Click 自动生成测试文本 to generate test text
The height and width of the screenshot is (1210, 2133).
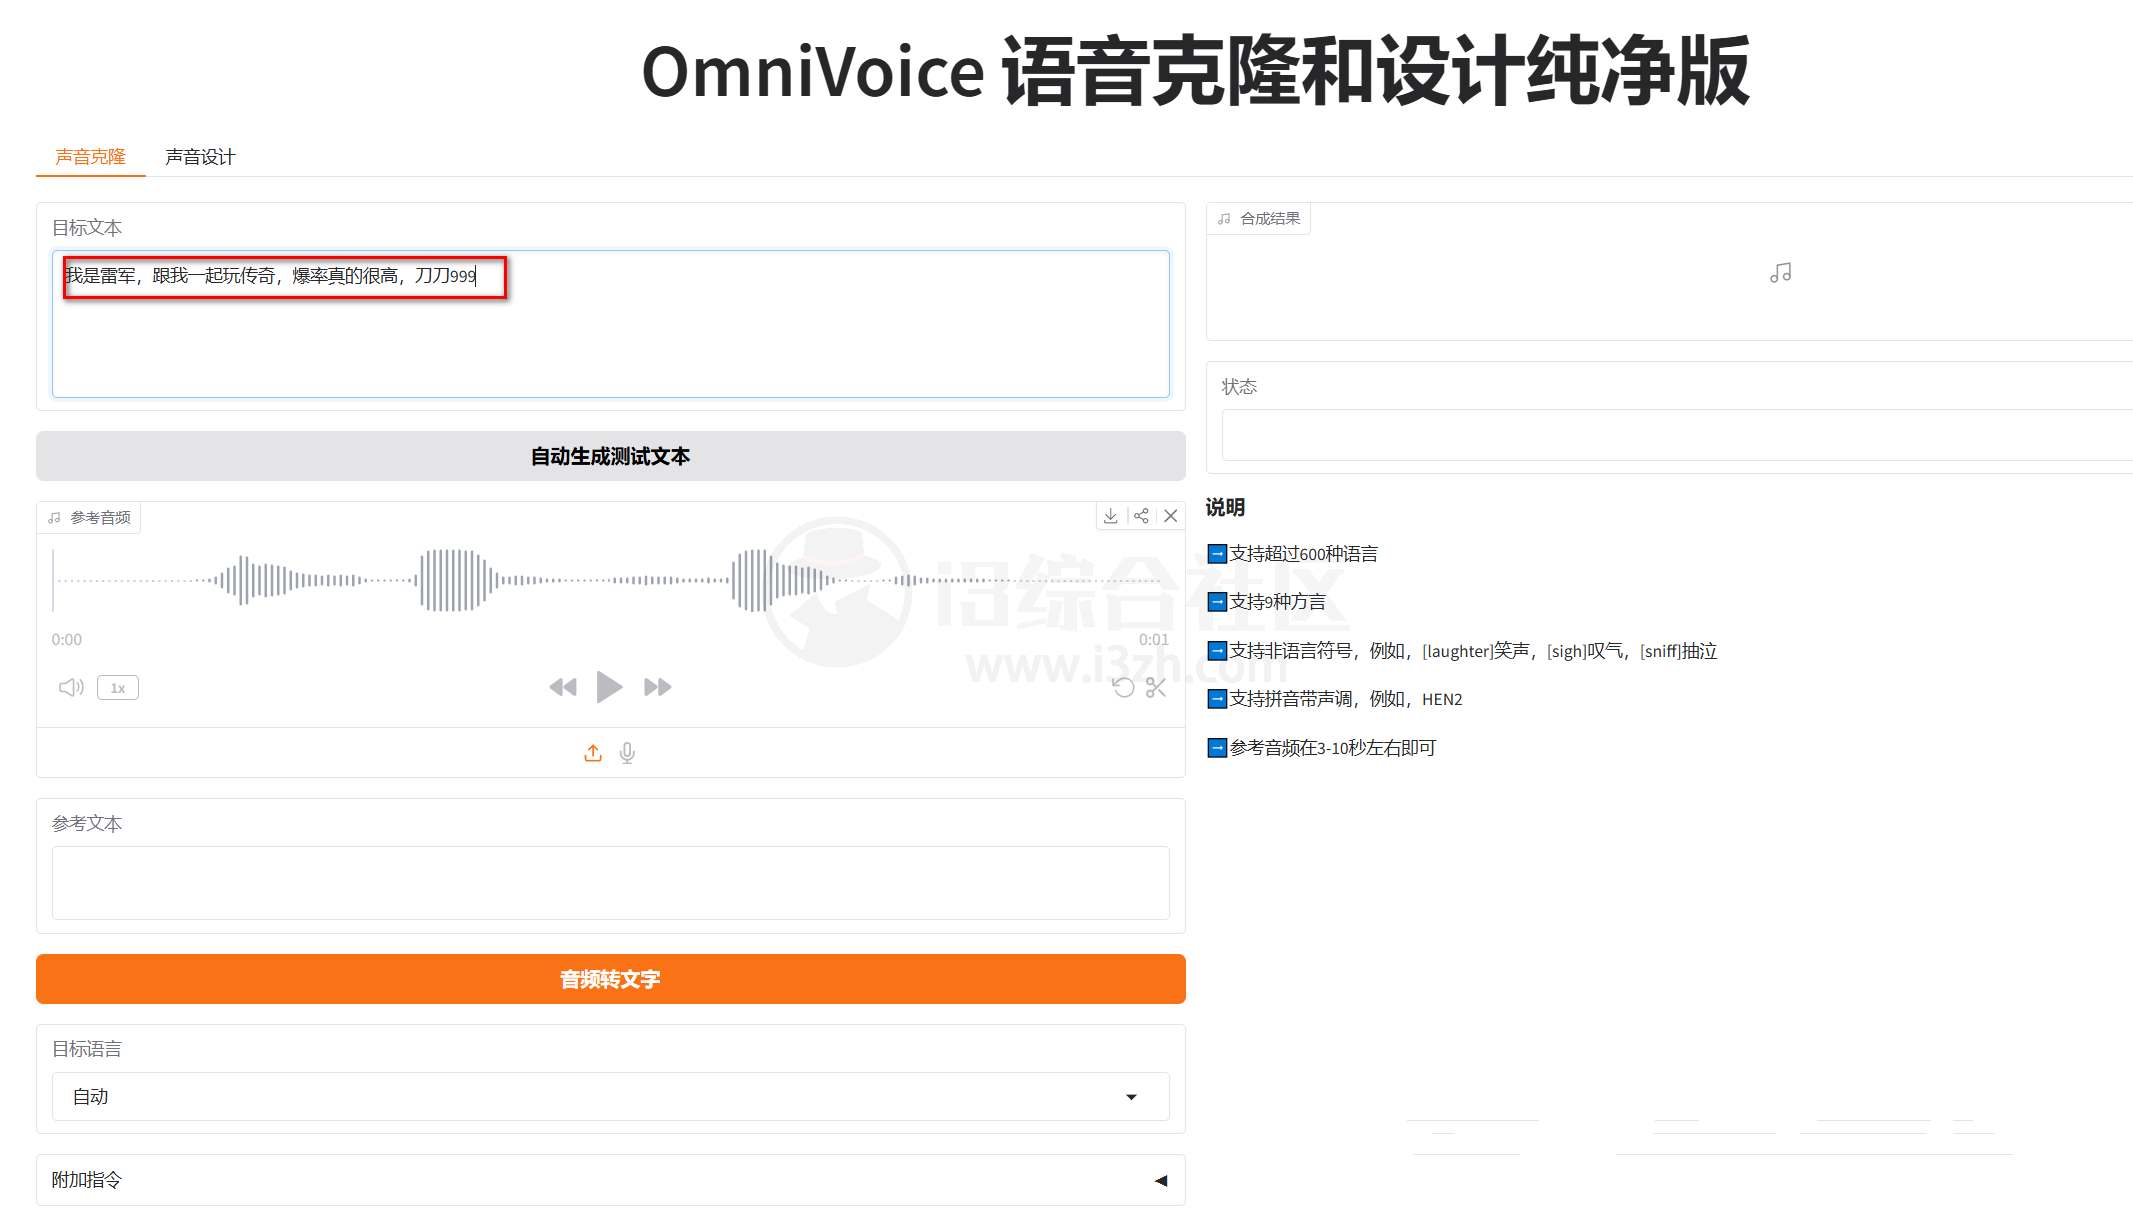coord(609,455)
